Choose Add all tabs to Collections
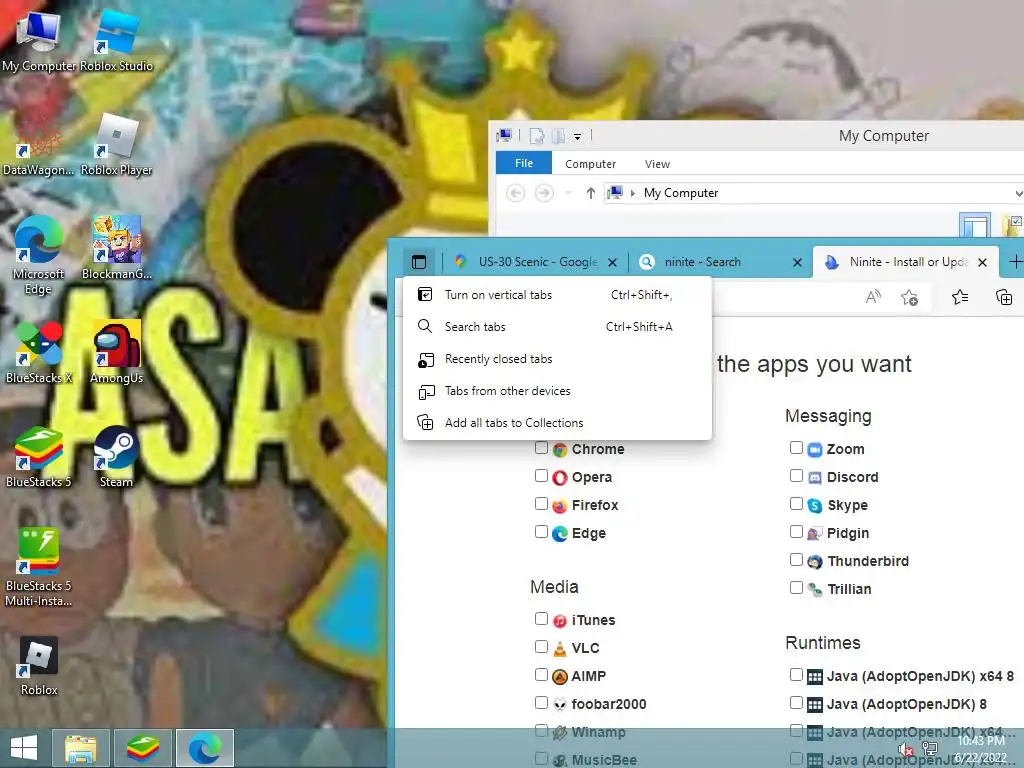1024x768 pixels. (557, 423)
